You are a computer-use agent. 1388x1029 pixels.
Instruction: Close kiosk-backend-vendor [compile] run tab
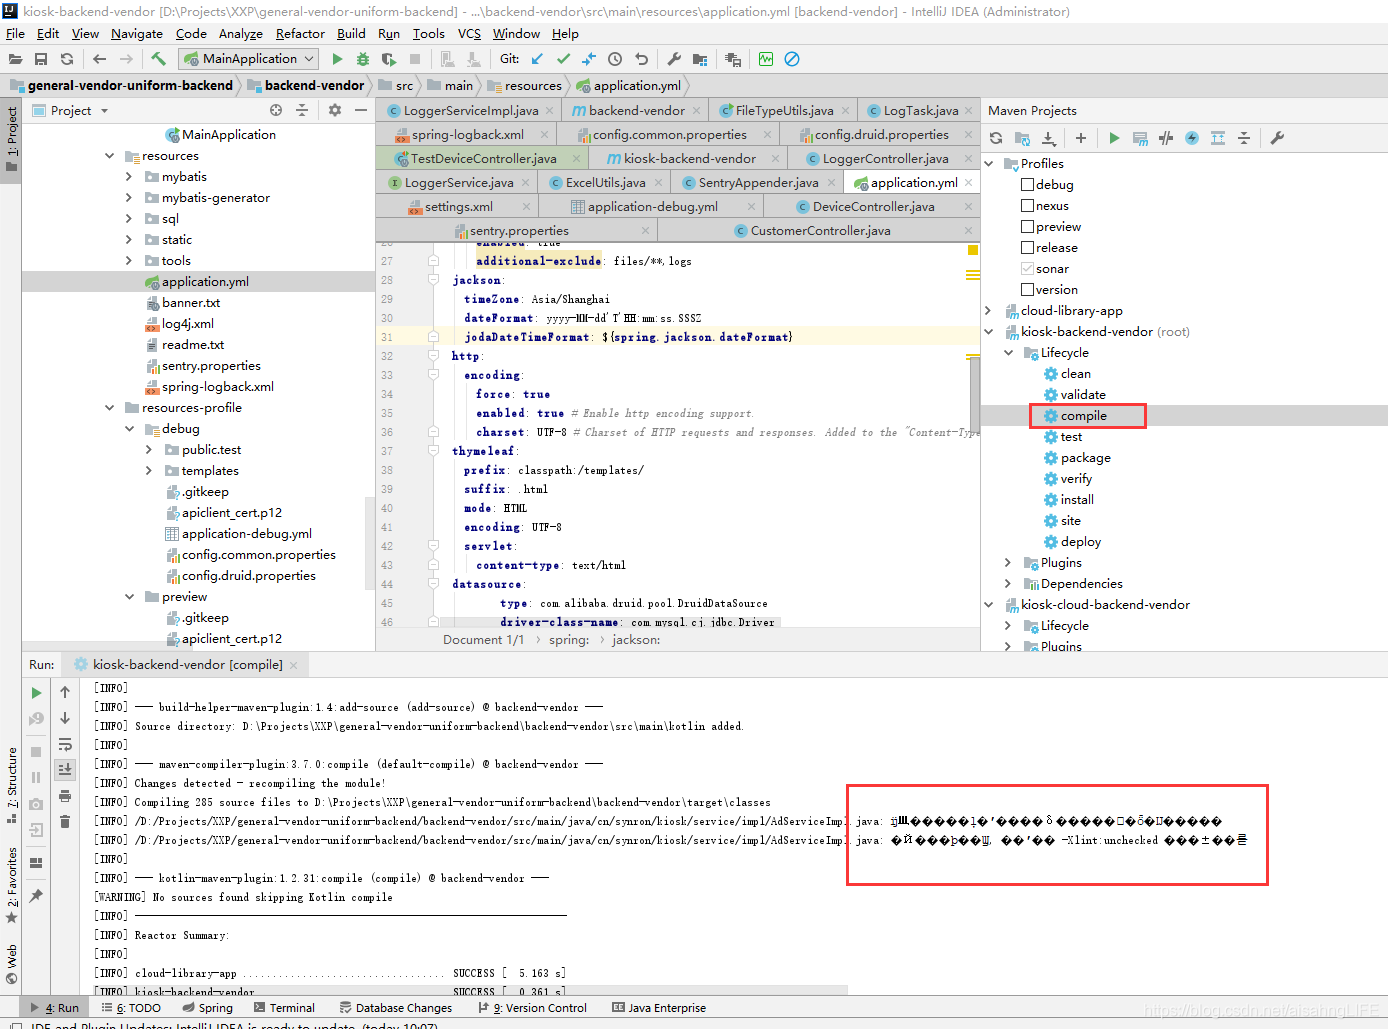click(294, 665)
